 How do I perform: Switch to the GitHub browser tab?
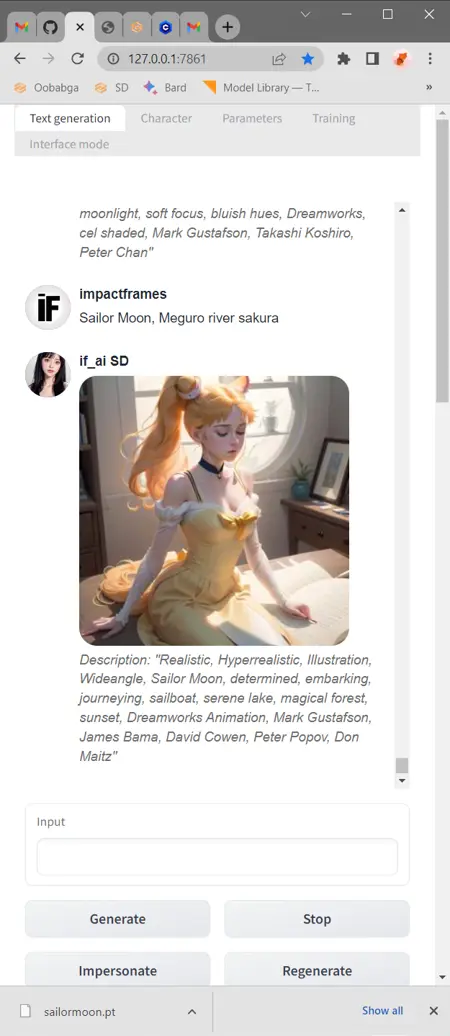[x=50, y=27]
